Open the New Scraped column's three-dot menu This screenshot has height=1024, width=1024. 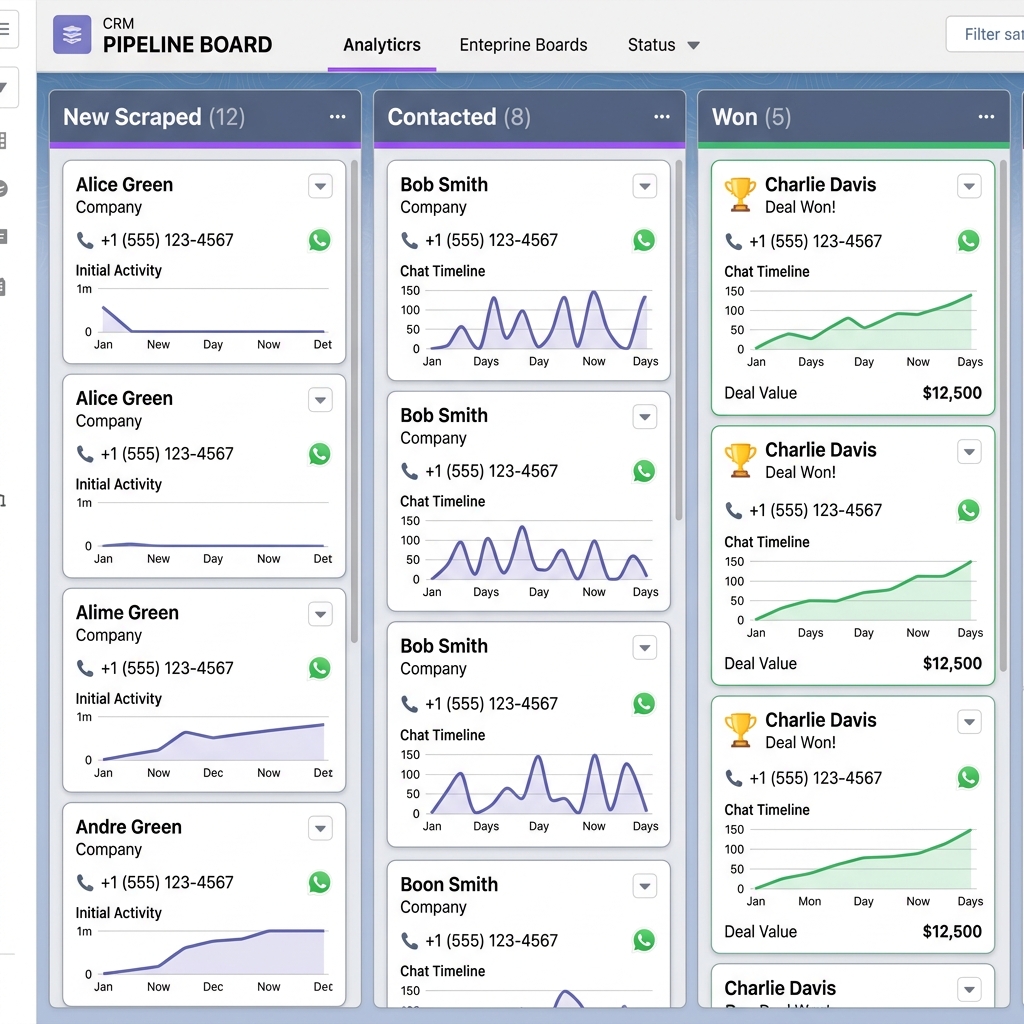coord(337,117)
